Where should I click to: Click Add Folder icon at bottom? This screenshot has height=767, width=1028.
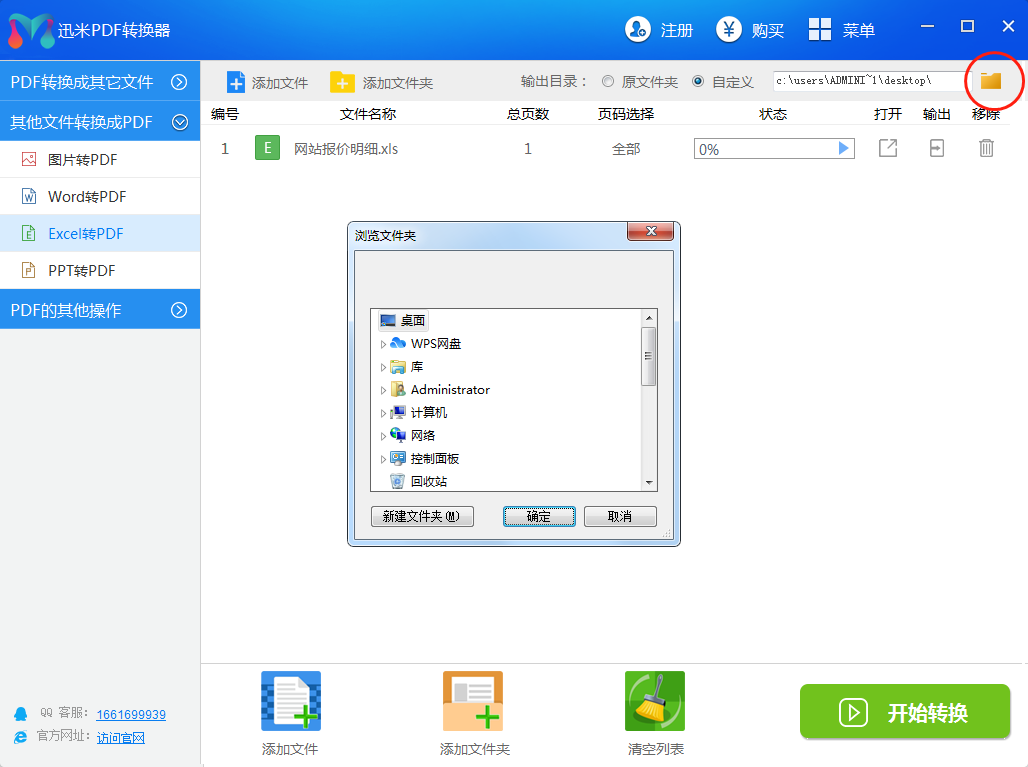[473, 701]
